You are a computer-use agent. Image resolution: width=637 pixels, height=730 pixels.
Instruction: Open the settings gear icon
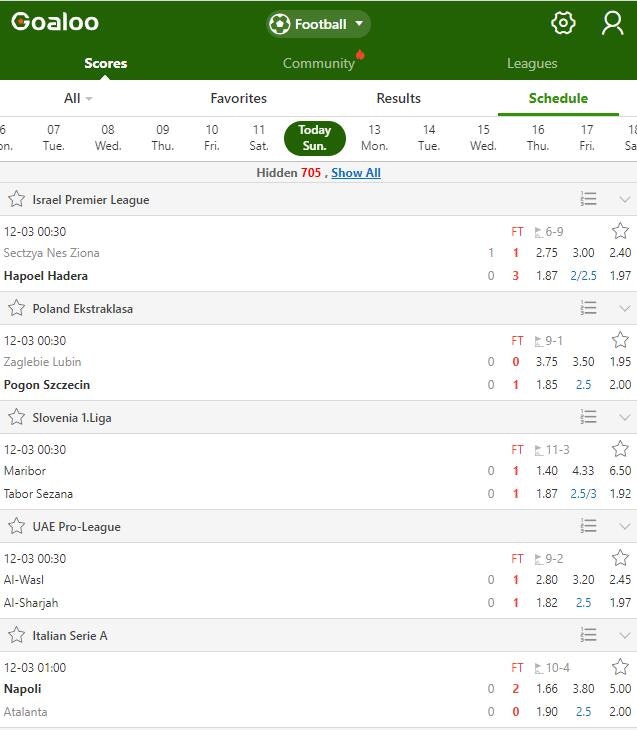pos(563,23)
